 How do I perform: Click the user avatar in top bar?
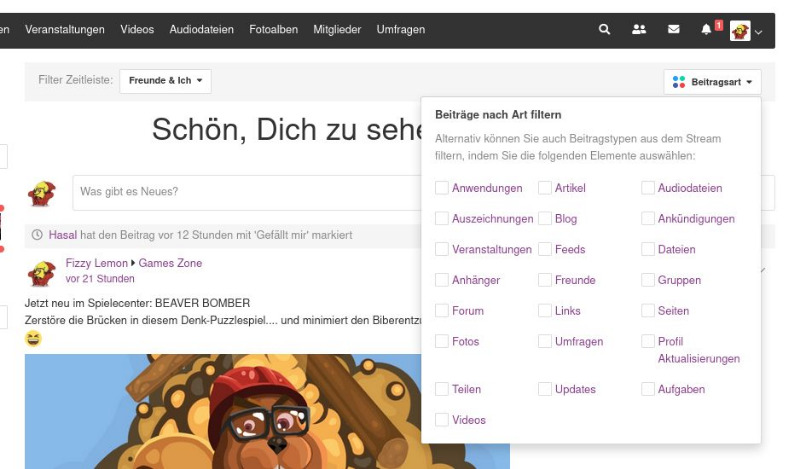[740, 31]
